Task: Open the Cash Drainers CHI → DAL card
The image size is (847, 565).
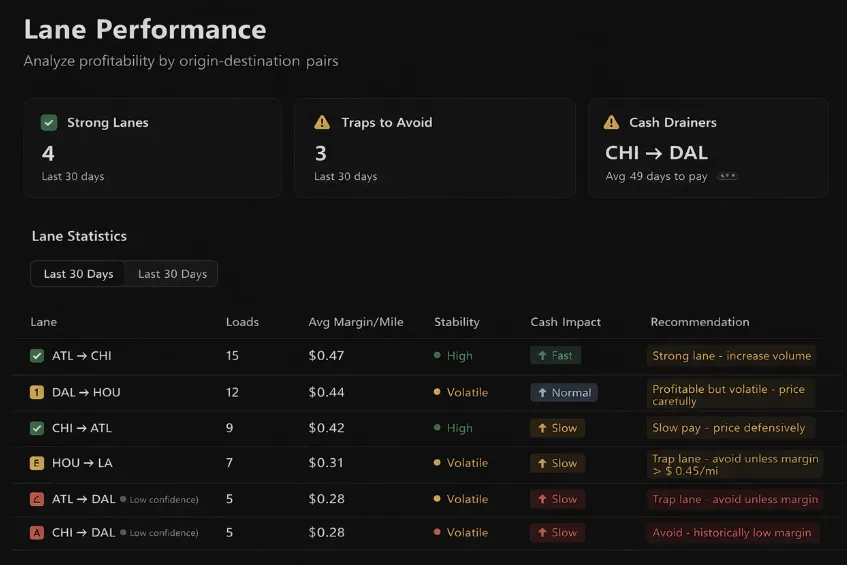Action: tap(707, 148)
